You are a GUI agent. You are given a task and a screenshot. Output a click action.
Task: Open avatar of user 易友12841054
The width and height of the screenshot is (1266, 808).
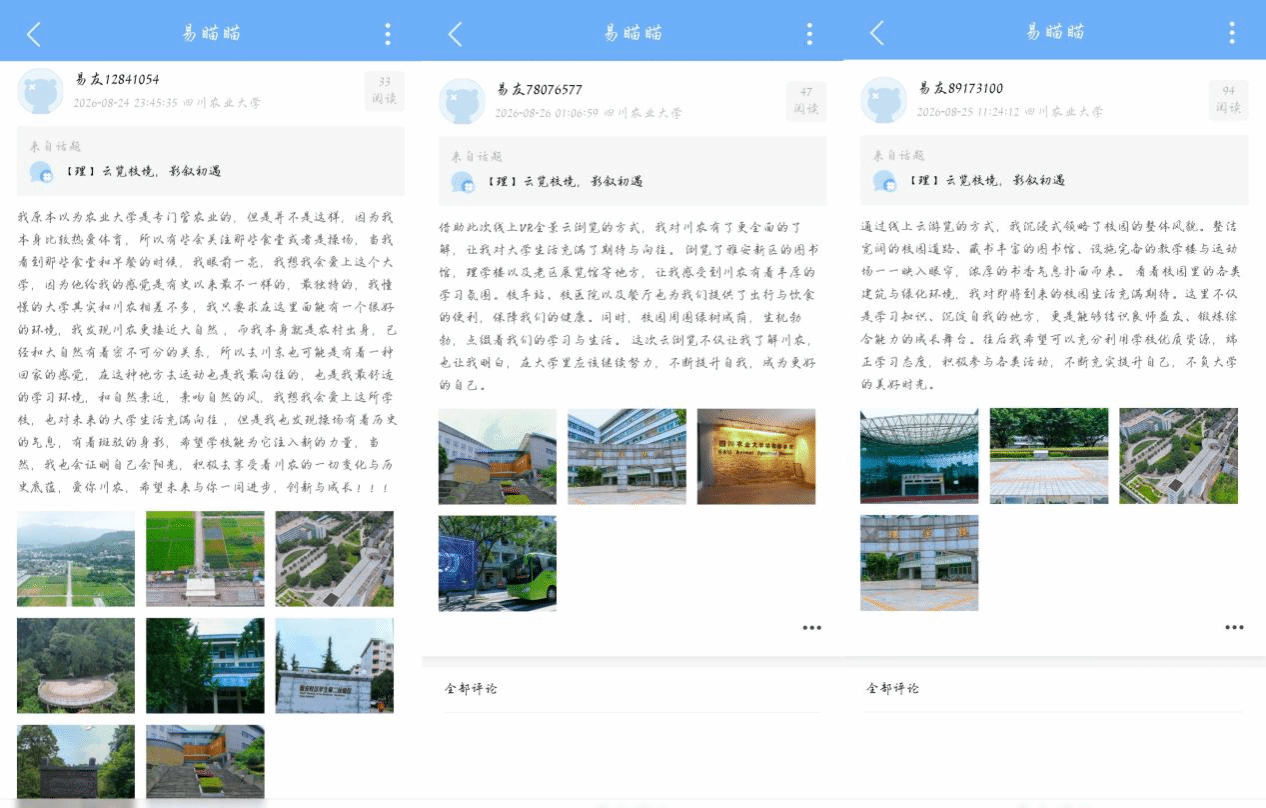point(41,91)
